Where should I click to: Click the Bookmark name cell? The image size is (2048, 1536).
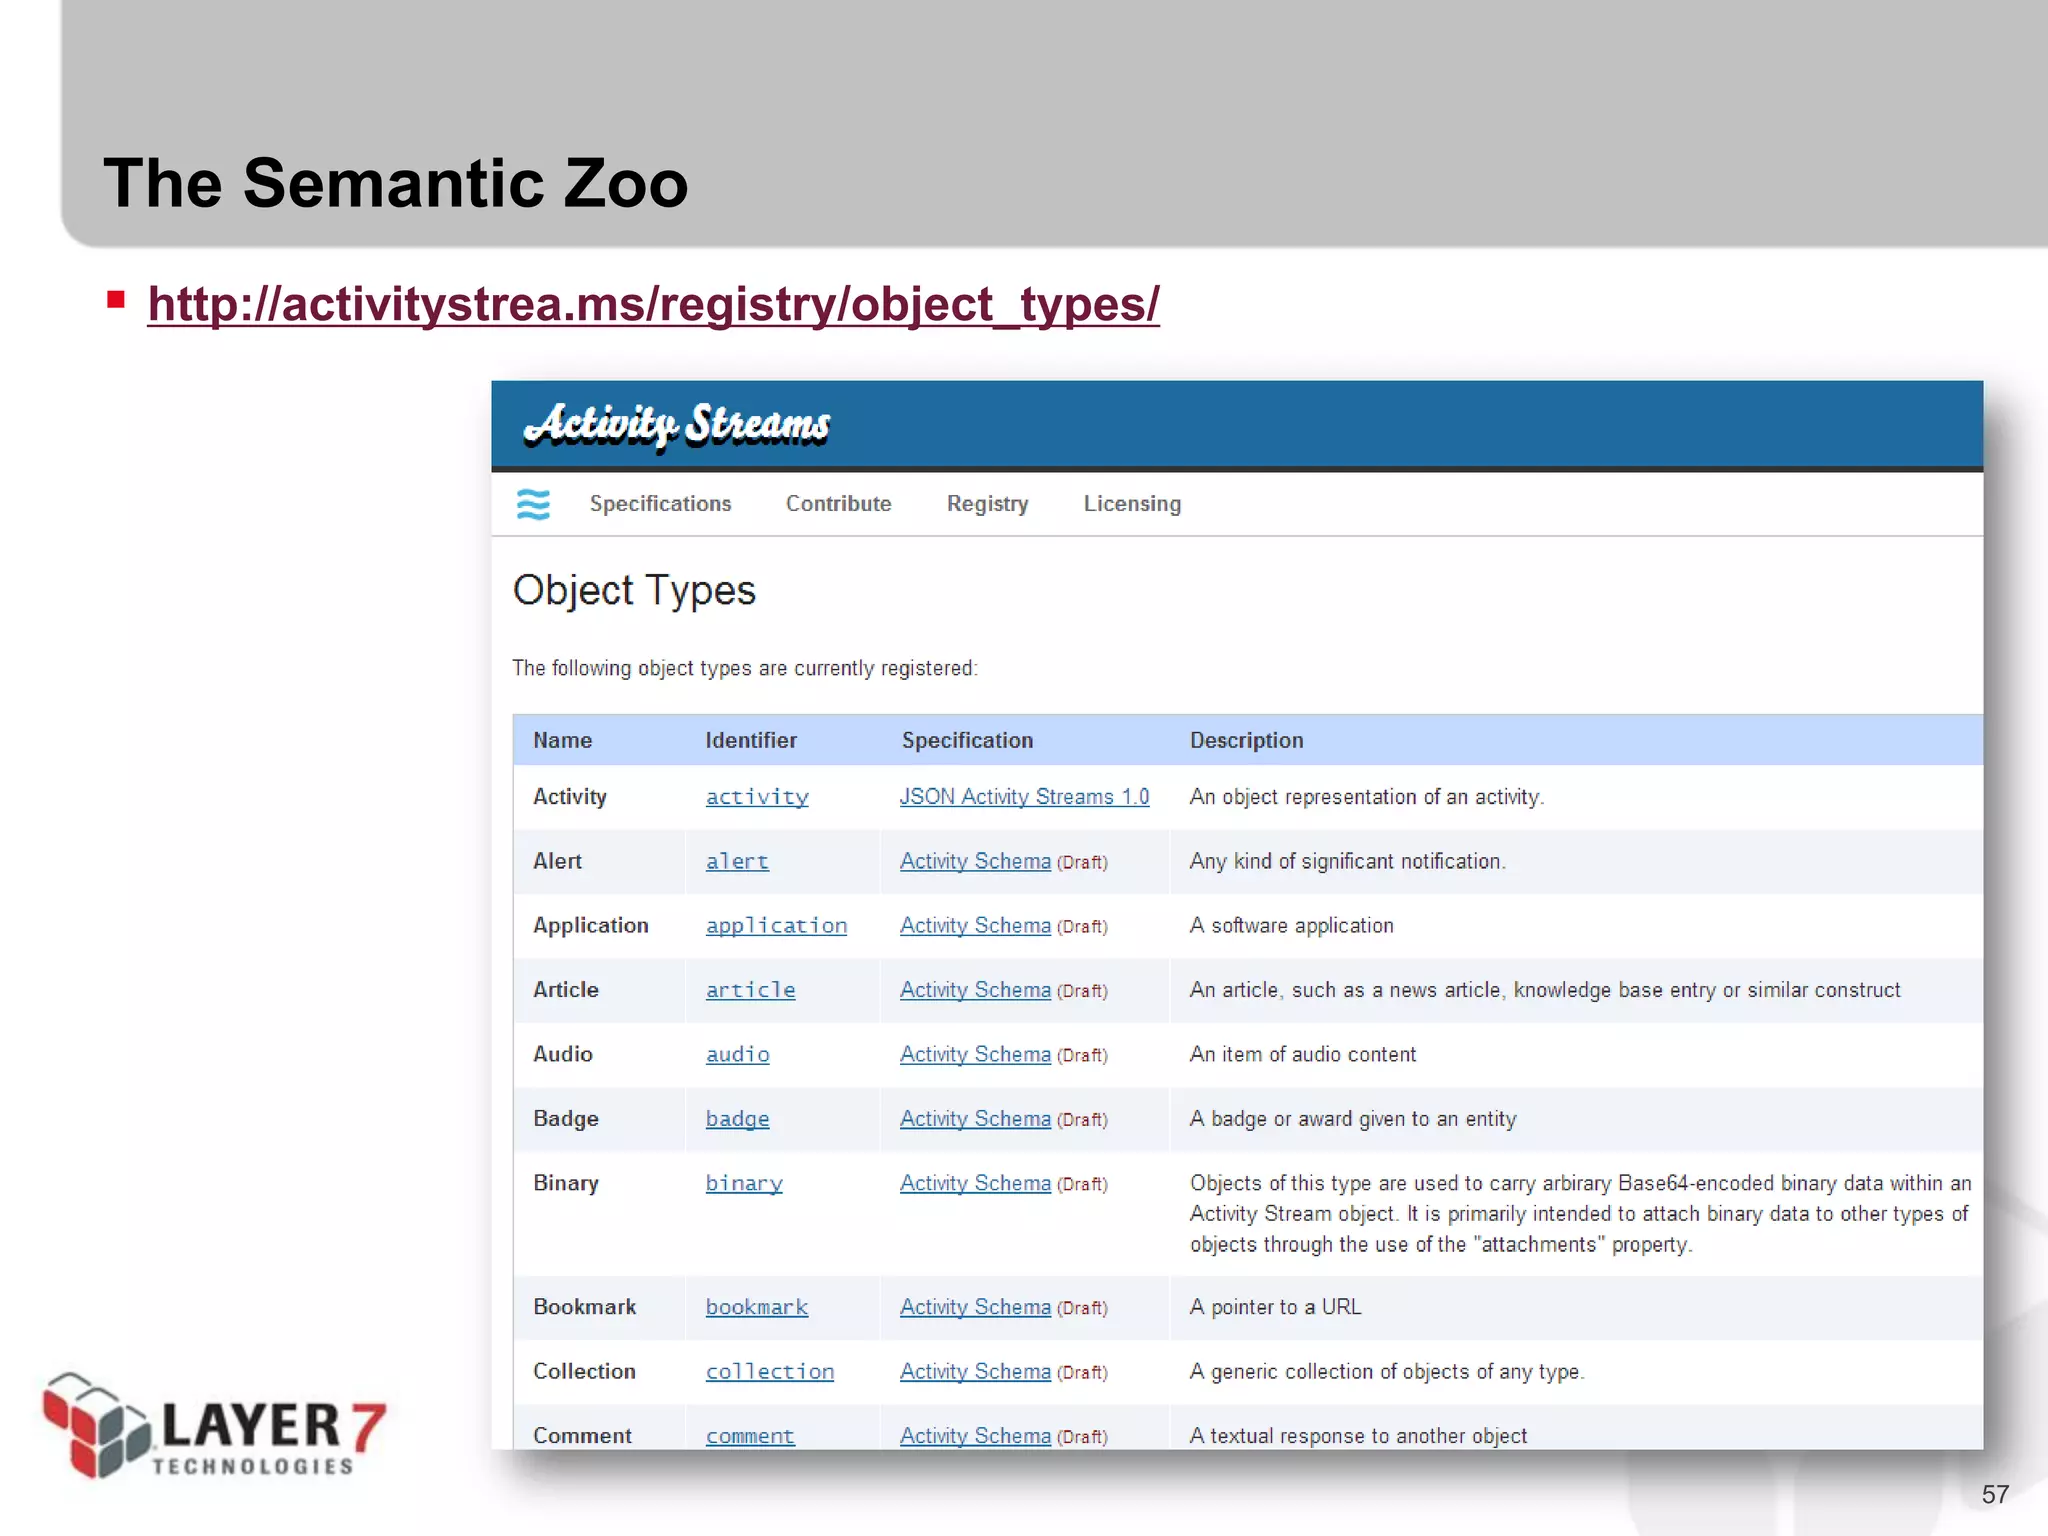tap(584, 1307)
